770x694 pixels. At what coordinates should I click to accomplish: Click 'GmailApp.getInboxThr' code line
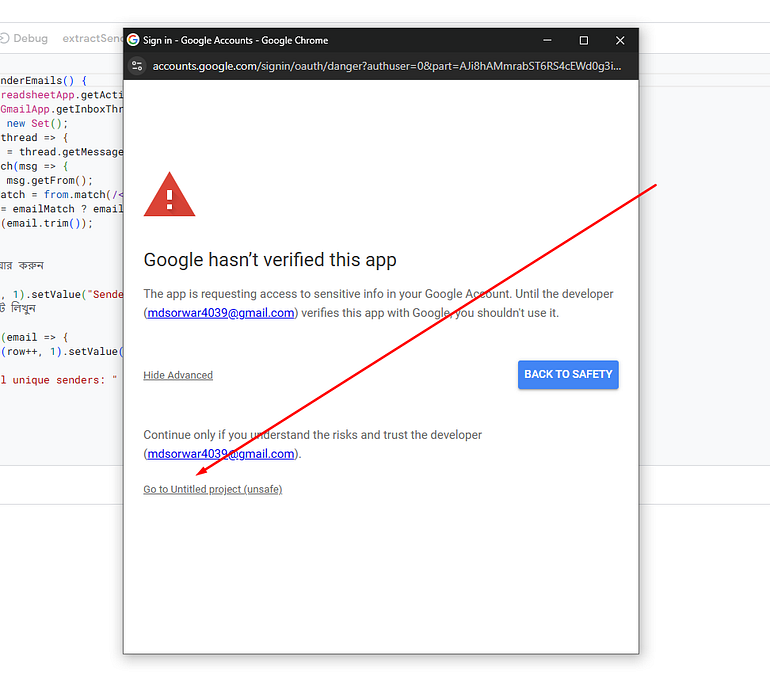[61, 109]
